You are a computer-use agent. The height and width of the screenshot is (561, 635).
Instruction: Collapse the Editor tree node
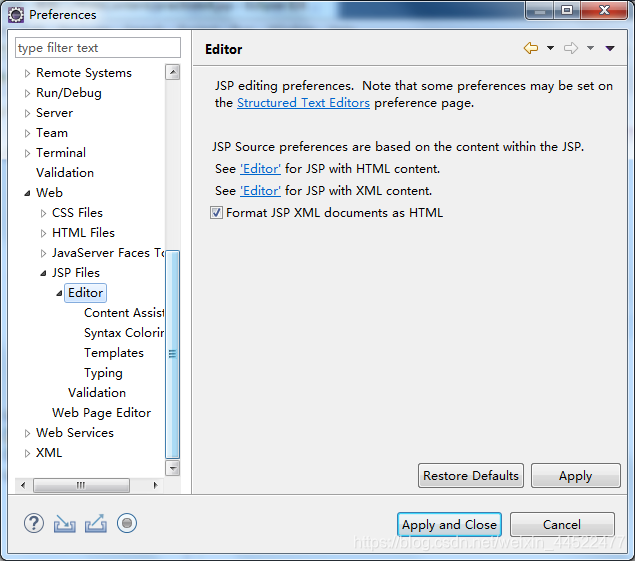[x=59, y=293]
